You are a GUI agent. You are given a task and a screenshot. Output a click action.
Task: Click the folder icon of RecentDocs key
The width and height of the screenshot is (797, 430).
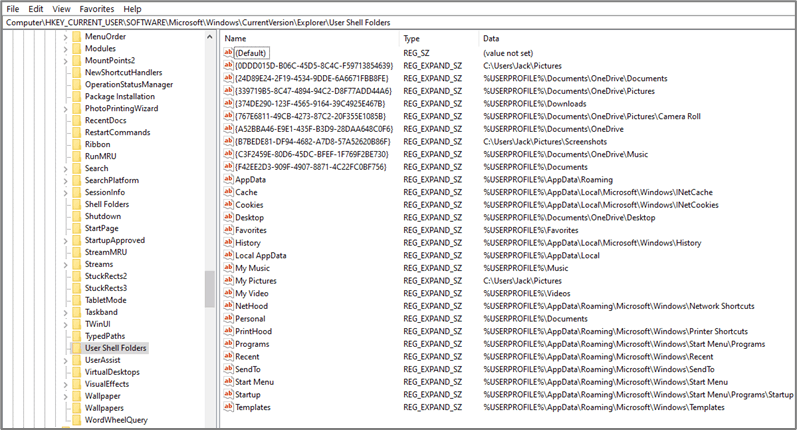pos(76,120)
